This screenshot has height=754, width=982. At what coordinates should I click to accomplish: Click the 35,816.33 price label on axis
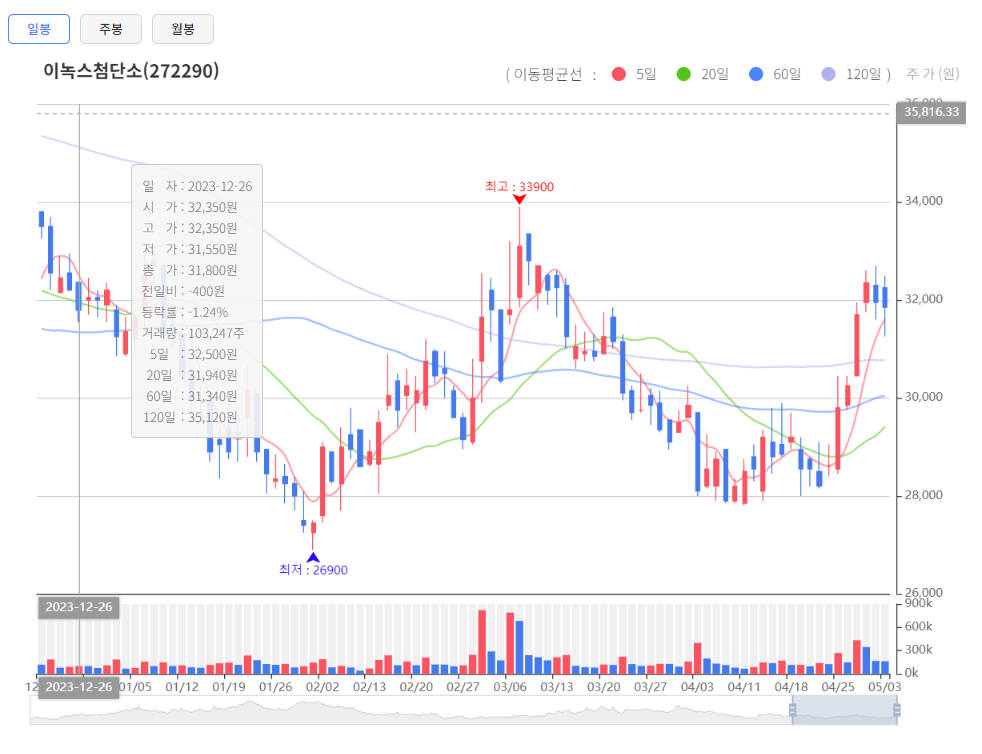pyautogui.click(x=931, y=112)
